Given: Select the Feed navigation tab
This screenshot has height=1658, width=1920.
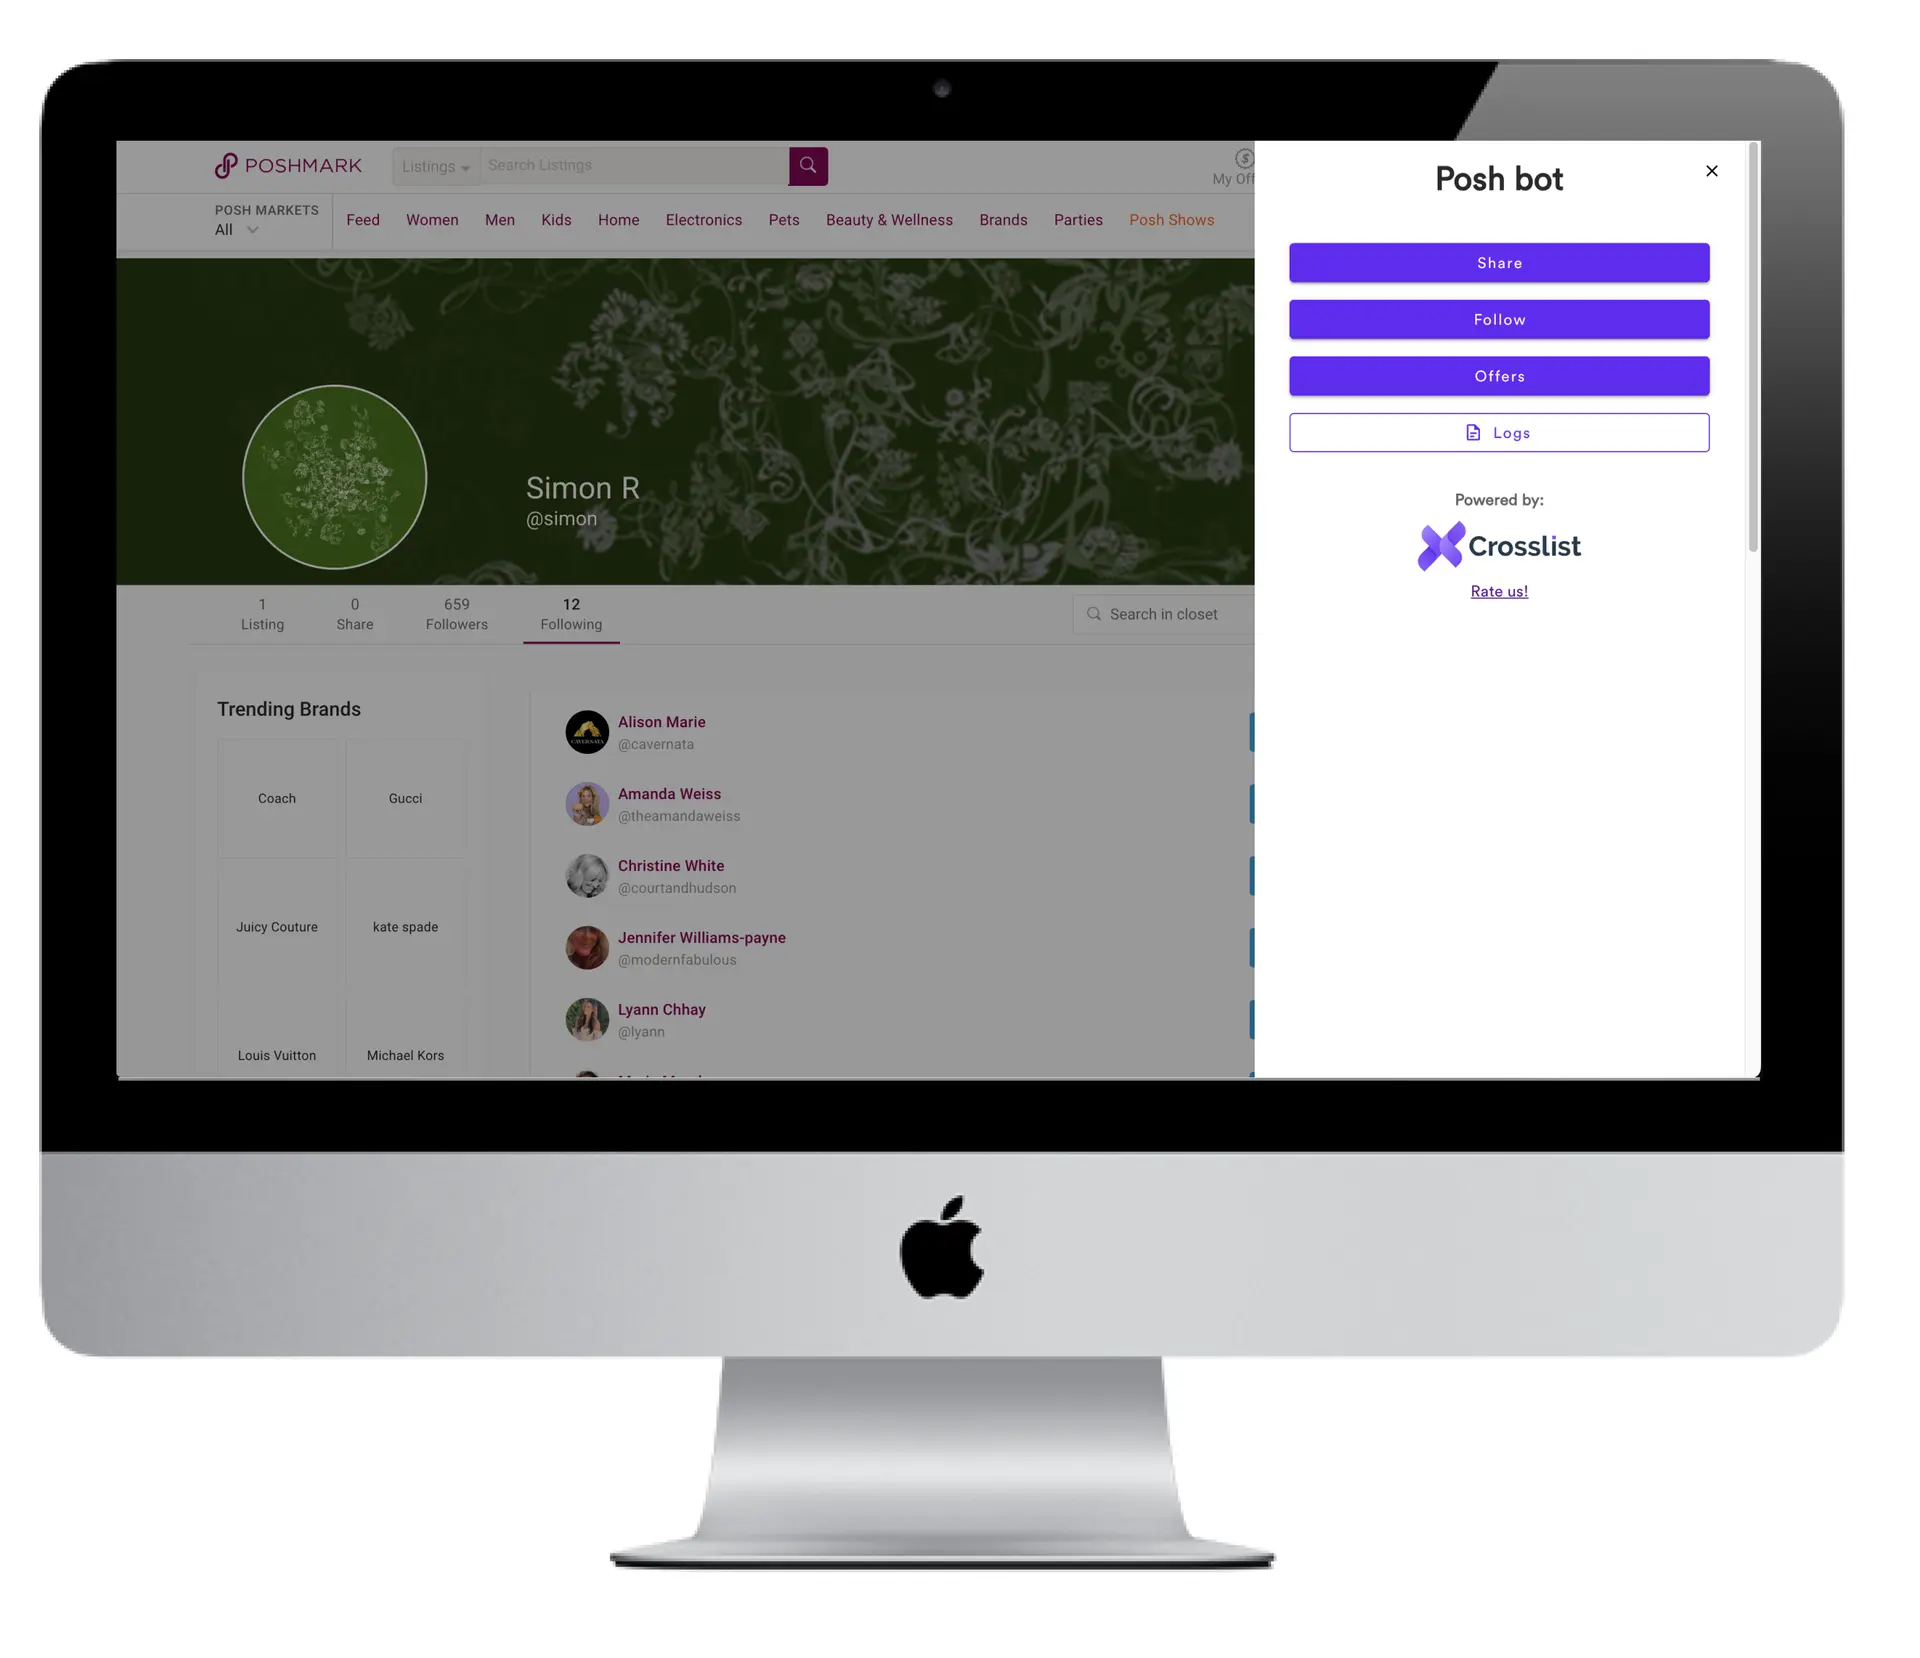Looking at the screenshot, I should tap(359, 219).
